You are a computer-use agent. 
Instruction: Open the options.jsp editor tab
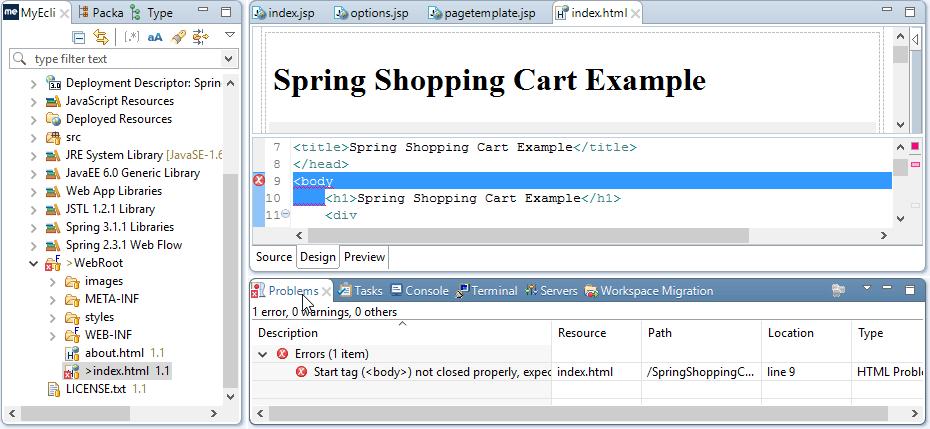(x=371, y=12)
